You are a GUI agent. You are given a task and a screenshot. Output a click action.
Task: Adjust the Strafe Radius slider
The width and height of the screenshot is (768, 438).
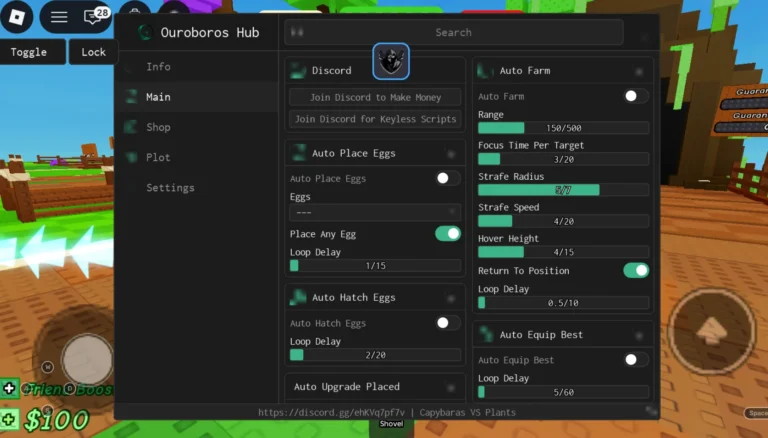click(563, 190)
